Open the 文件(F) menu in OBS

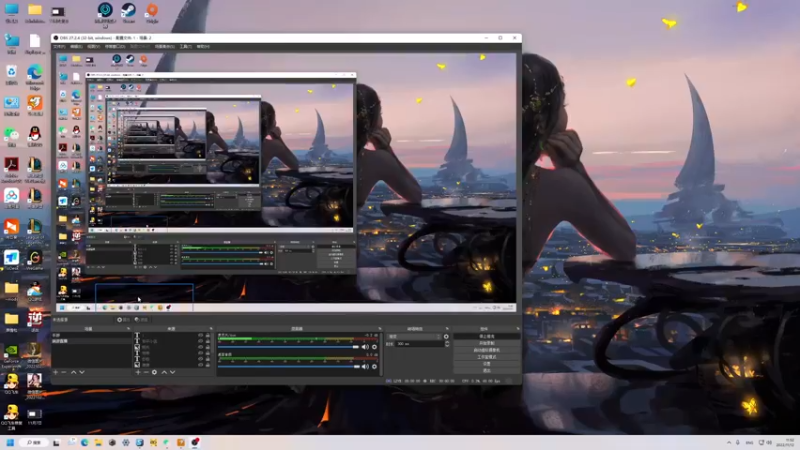(x=59, y=46)
